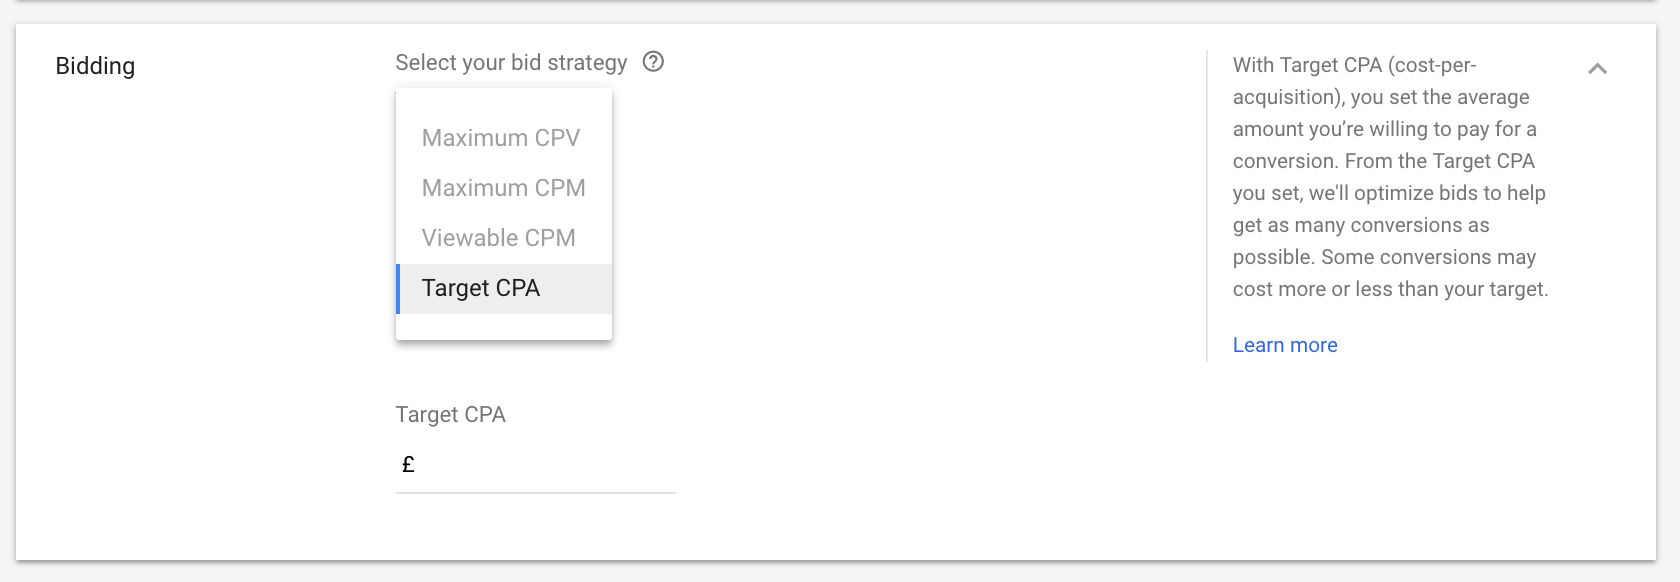This screenshot has height=582, width=1680.
Task: Click the Learn more hyperlink under the description
Action: point(1285,344)
